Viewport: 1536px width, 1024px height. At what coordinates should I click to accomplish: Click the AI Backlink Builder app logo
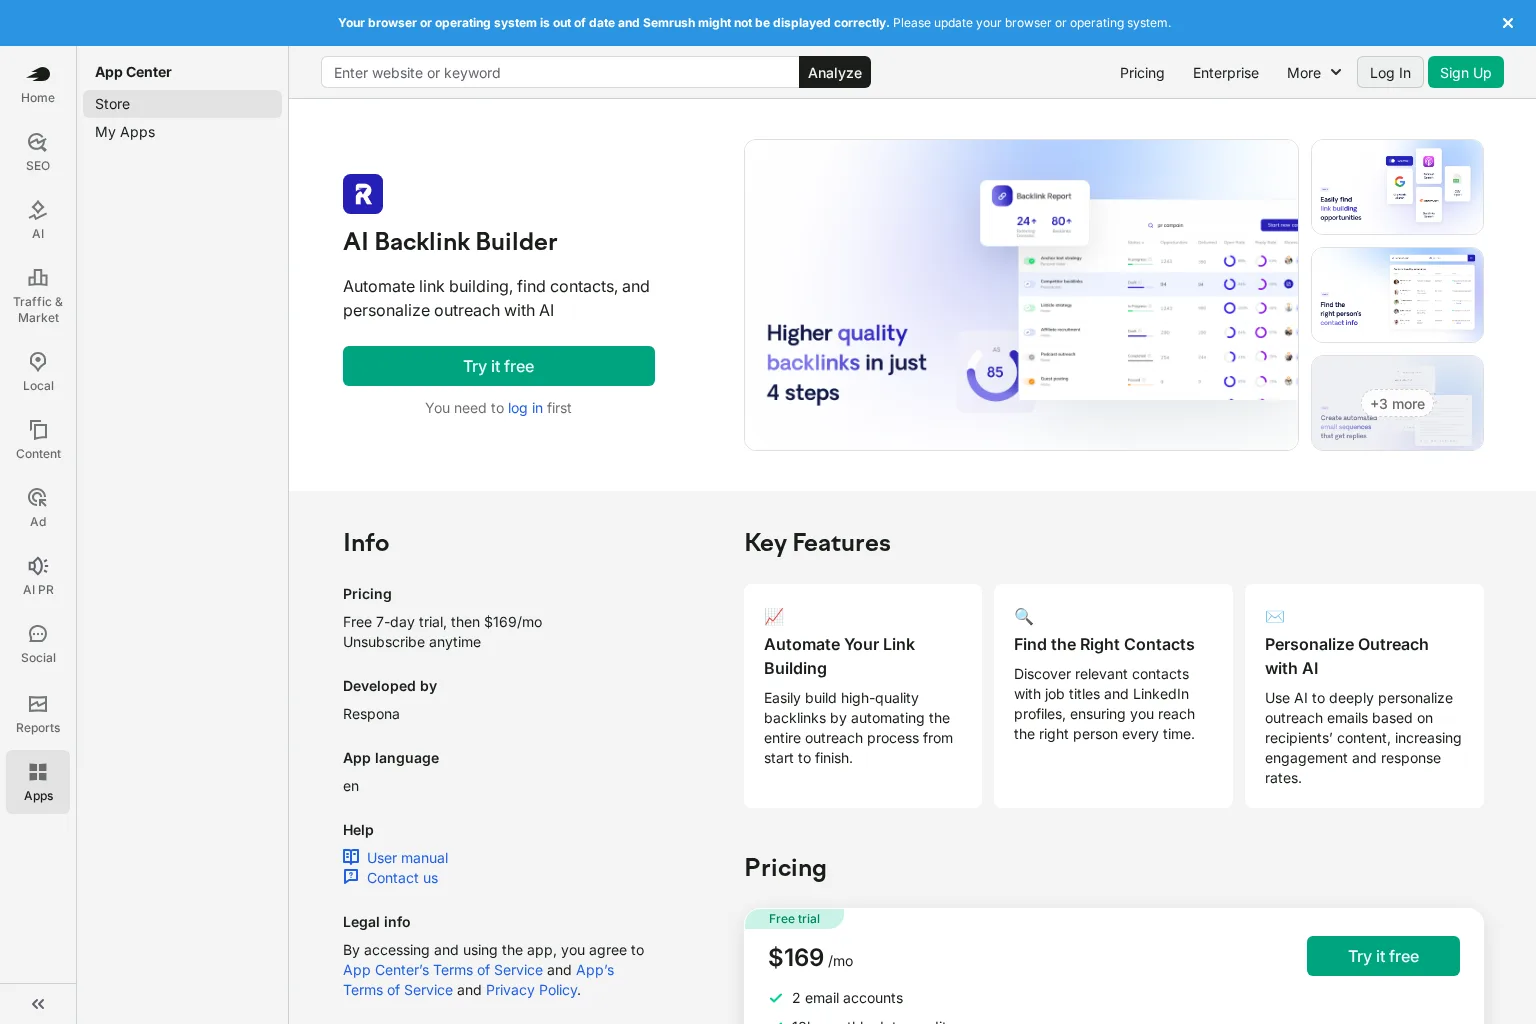click(363, 194)
